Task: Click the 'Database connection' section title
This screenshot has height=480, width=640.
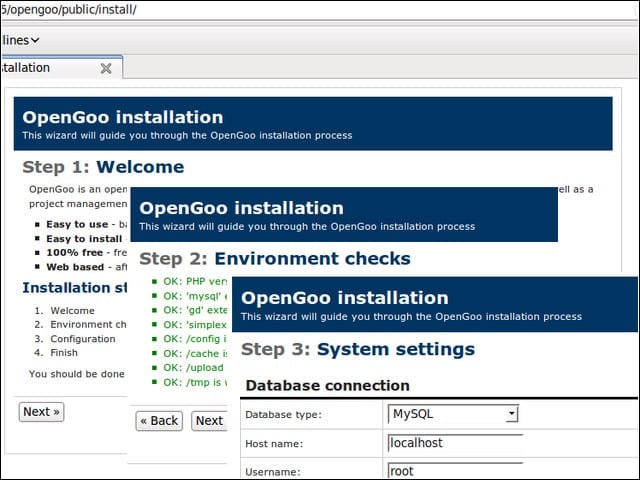Action: click(327, 386)
